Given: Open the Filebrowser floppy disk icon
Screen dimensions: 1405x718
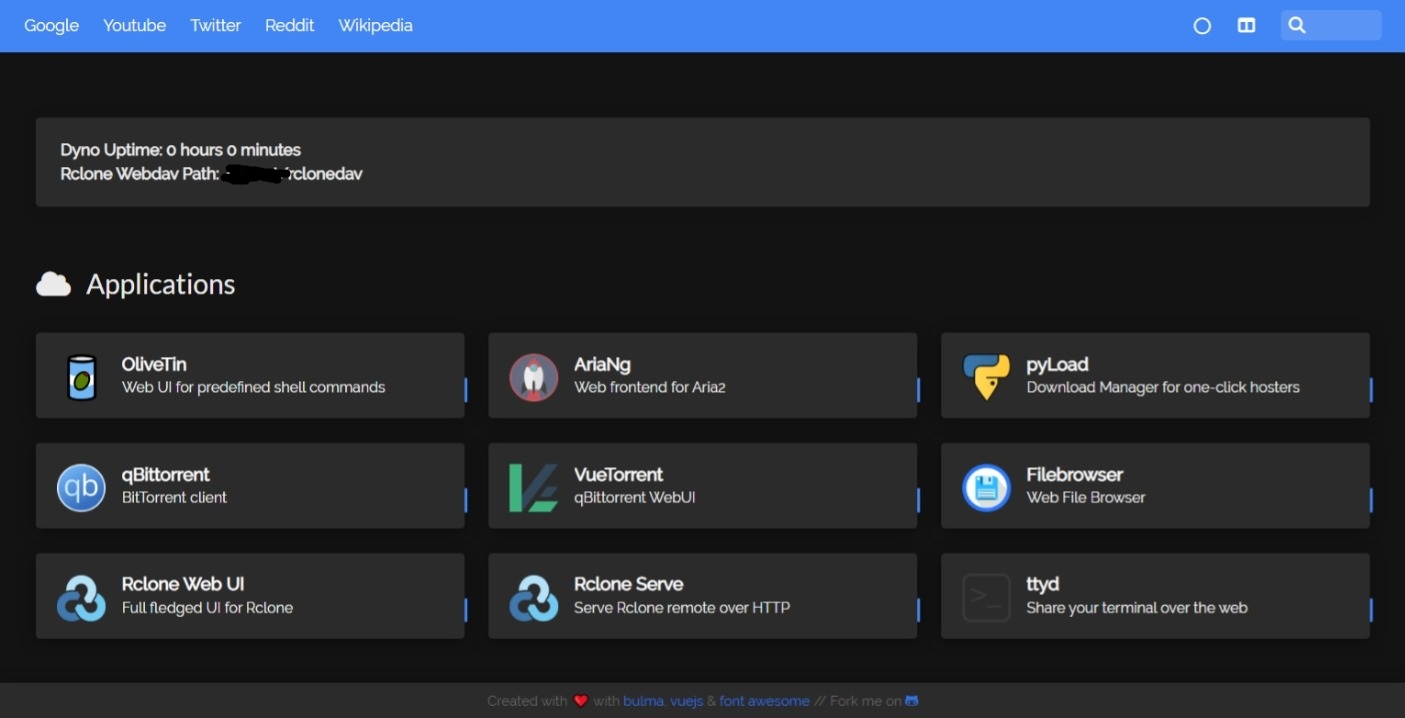Looking at the screenshot, I should tap(986, 488).
